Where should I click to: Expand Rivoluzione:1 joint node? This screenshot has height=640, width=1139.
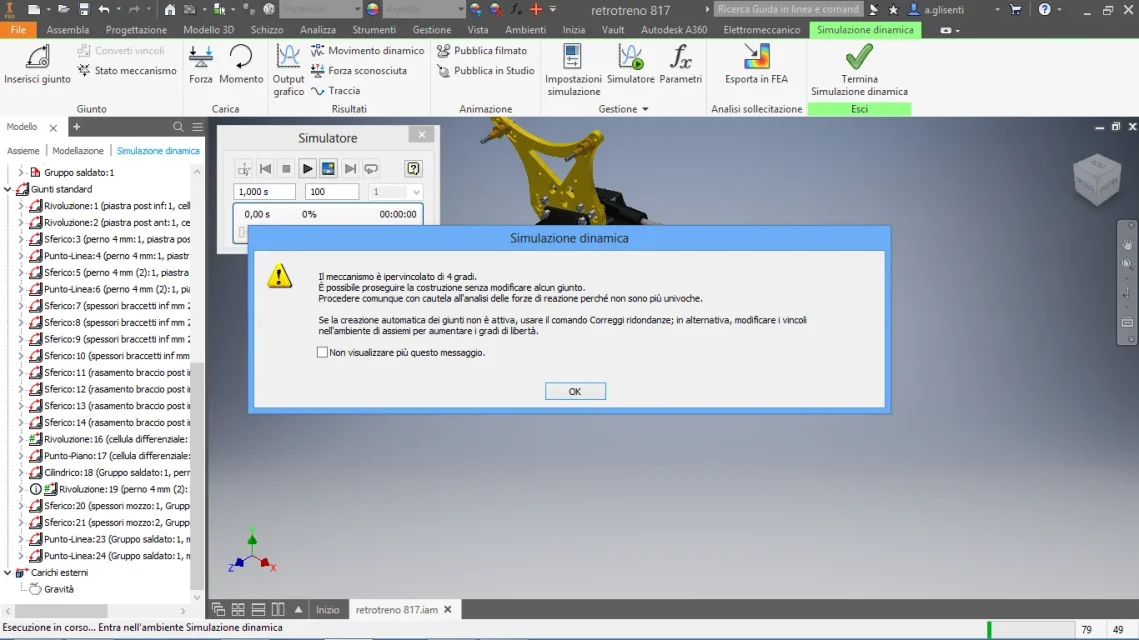point(21,206)
